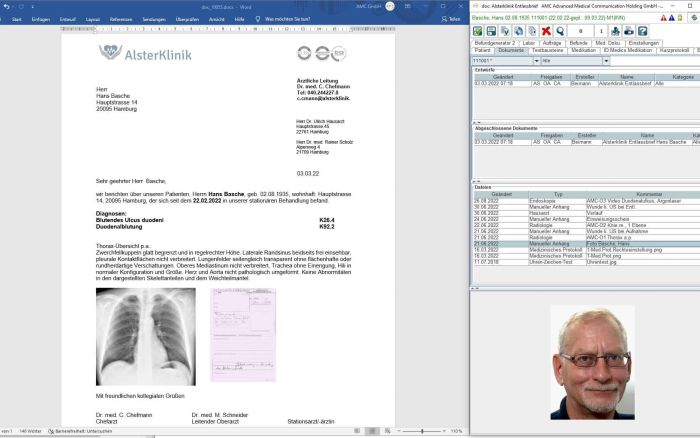The width and height of the screenshot is (700, 438).
Task: Click the Geändert column header in Dateien
Action: click(x=502, y=194)
